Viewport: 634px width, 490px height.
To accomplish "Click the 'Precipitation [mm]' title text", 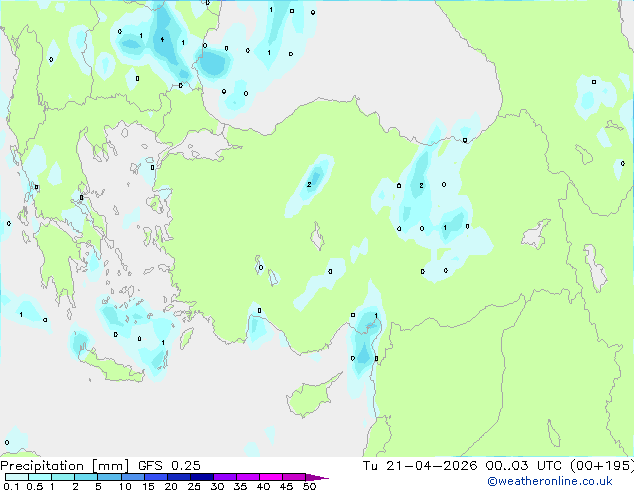I will [65, 466].
